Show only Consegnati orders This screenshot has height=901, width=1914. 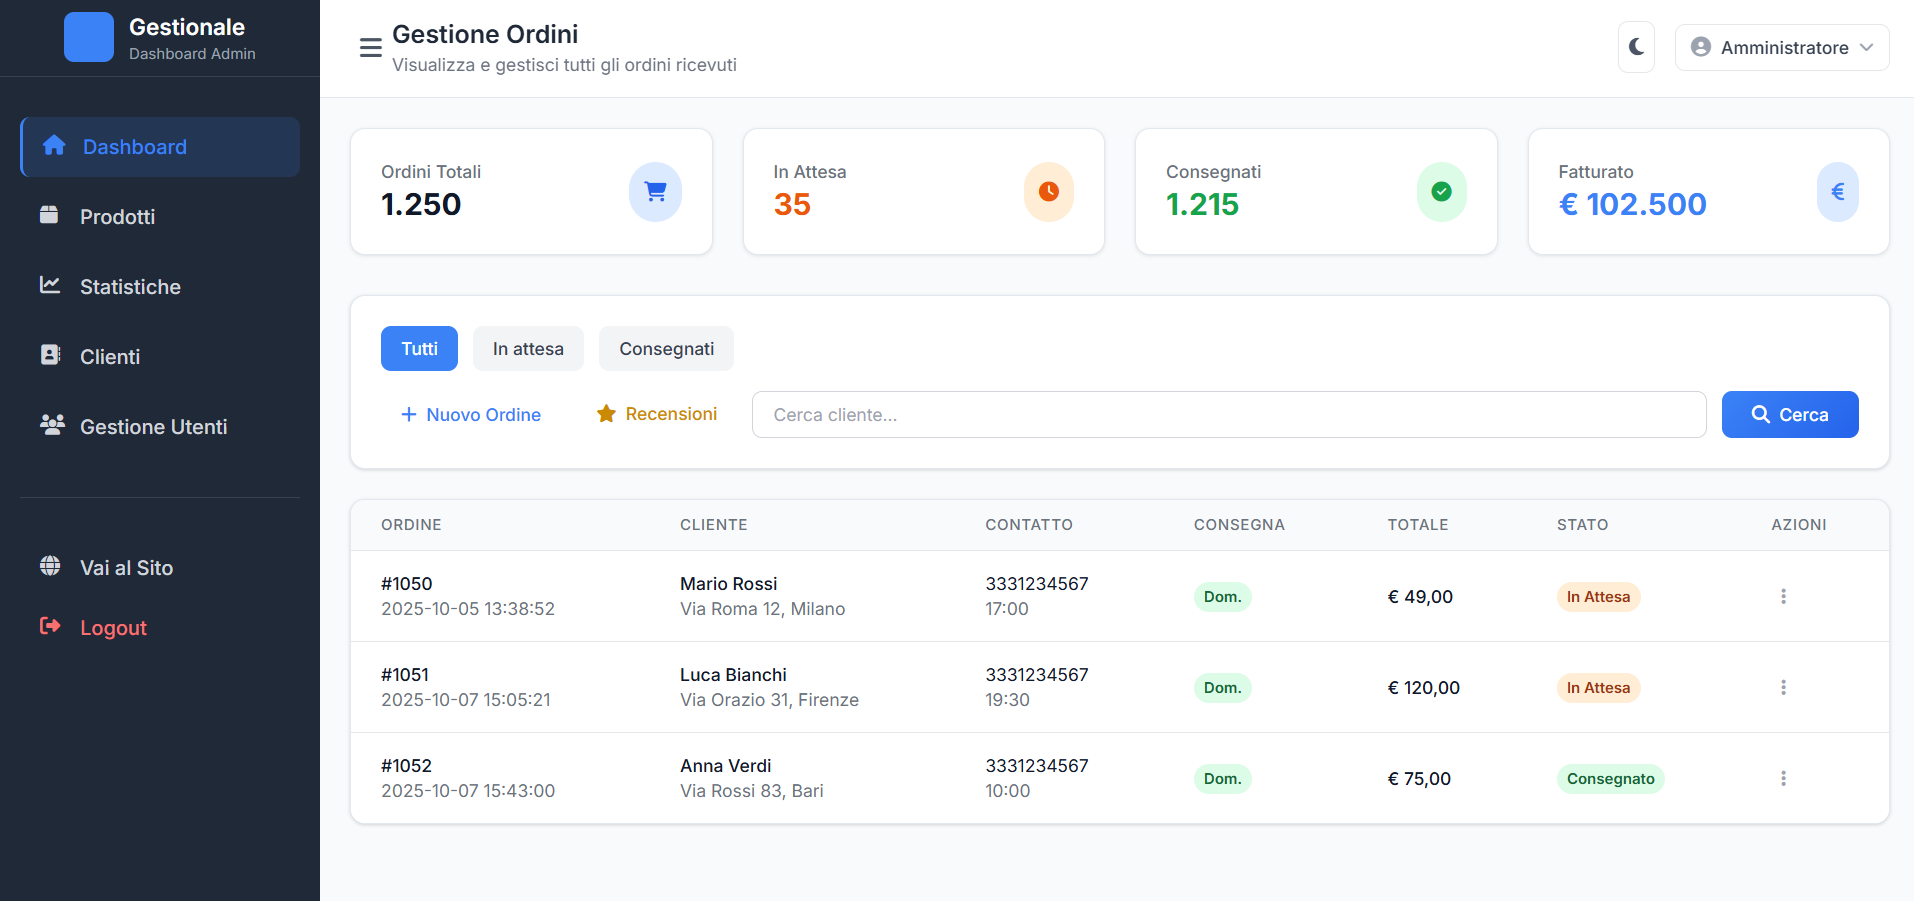pos(666,348)
